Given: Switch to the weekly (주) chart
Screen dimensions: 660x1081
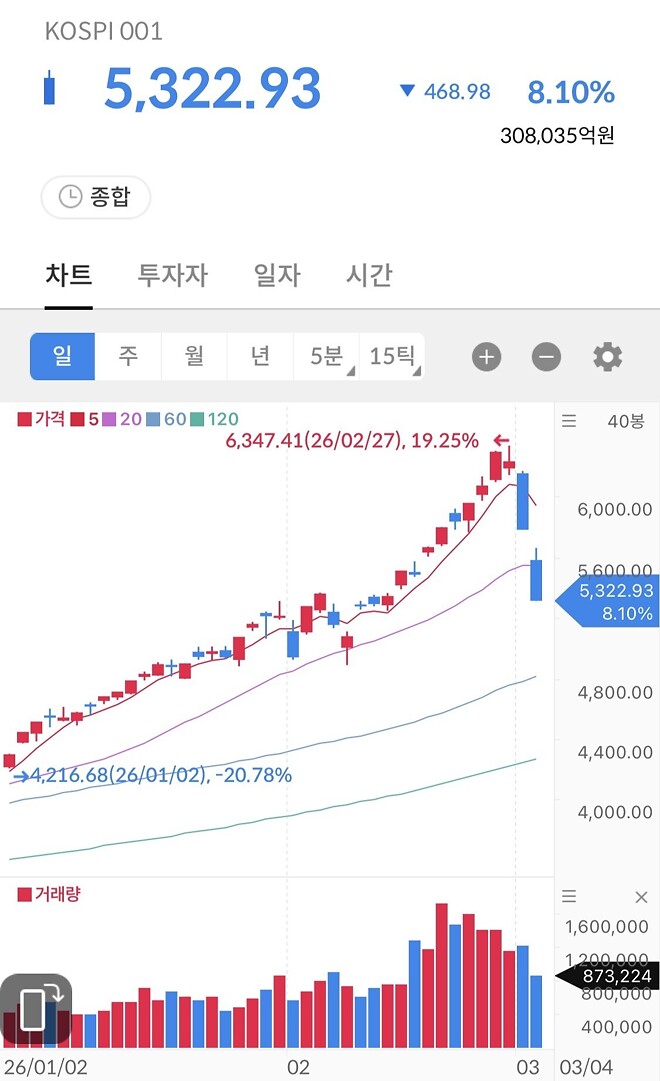Looking at the screenshot, I should [128, 356].
